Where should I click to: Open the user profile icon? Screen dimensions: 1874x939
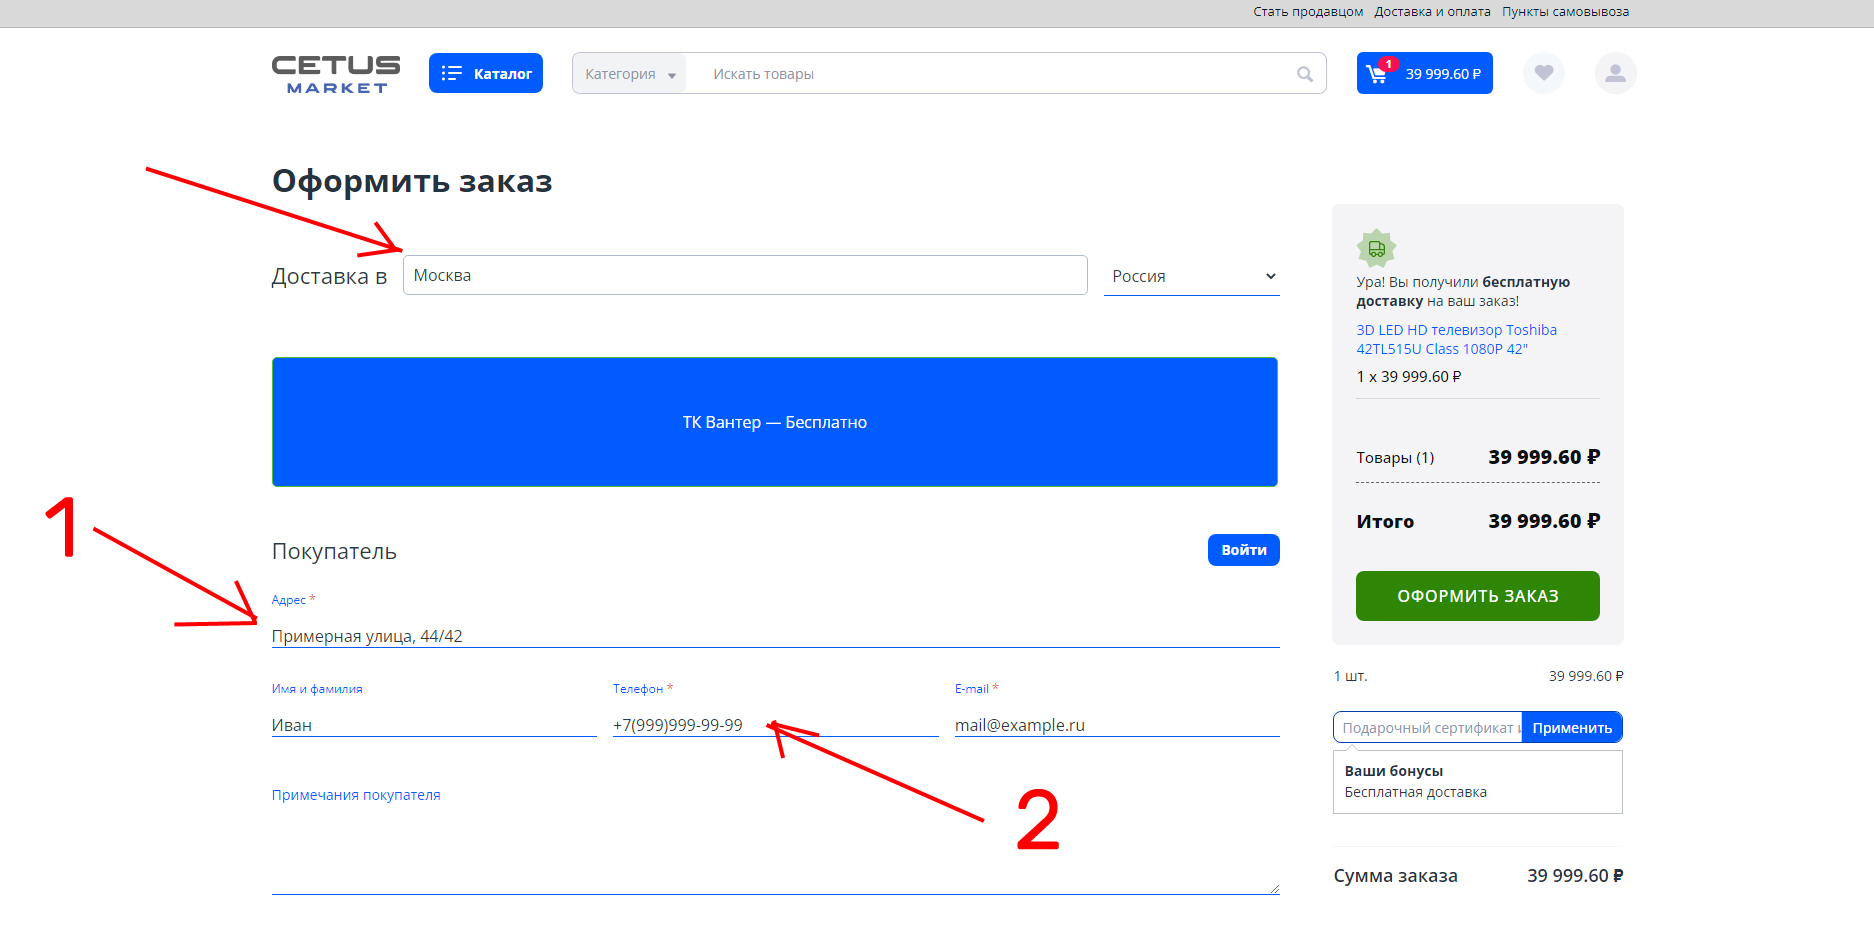point(1615,73)
